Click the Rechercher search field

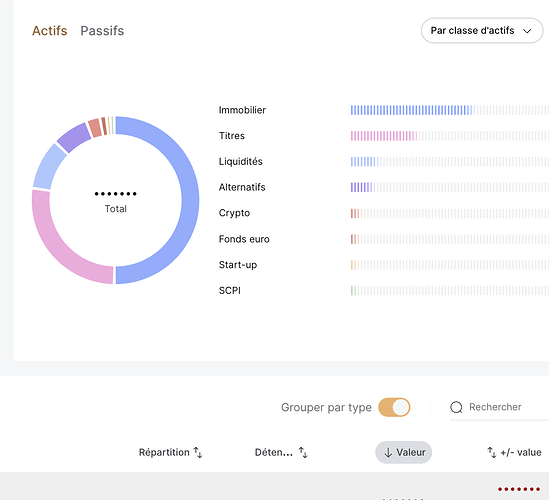coord(499,407)
